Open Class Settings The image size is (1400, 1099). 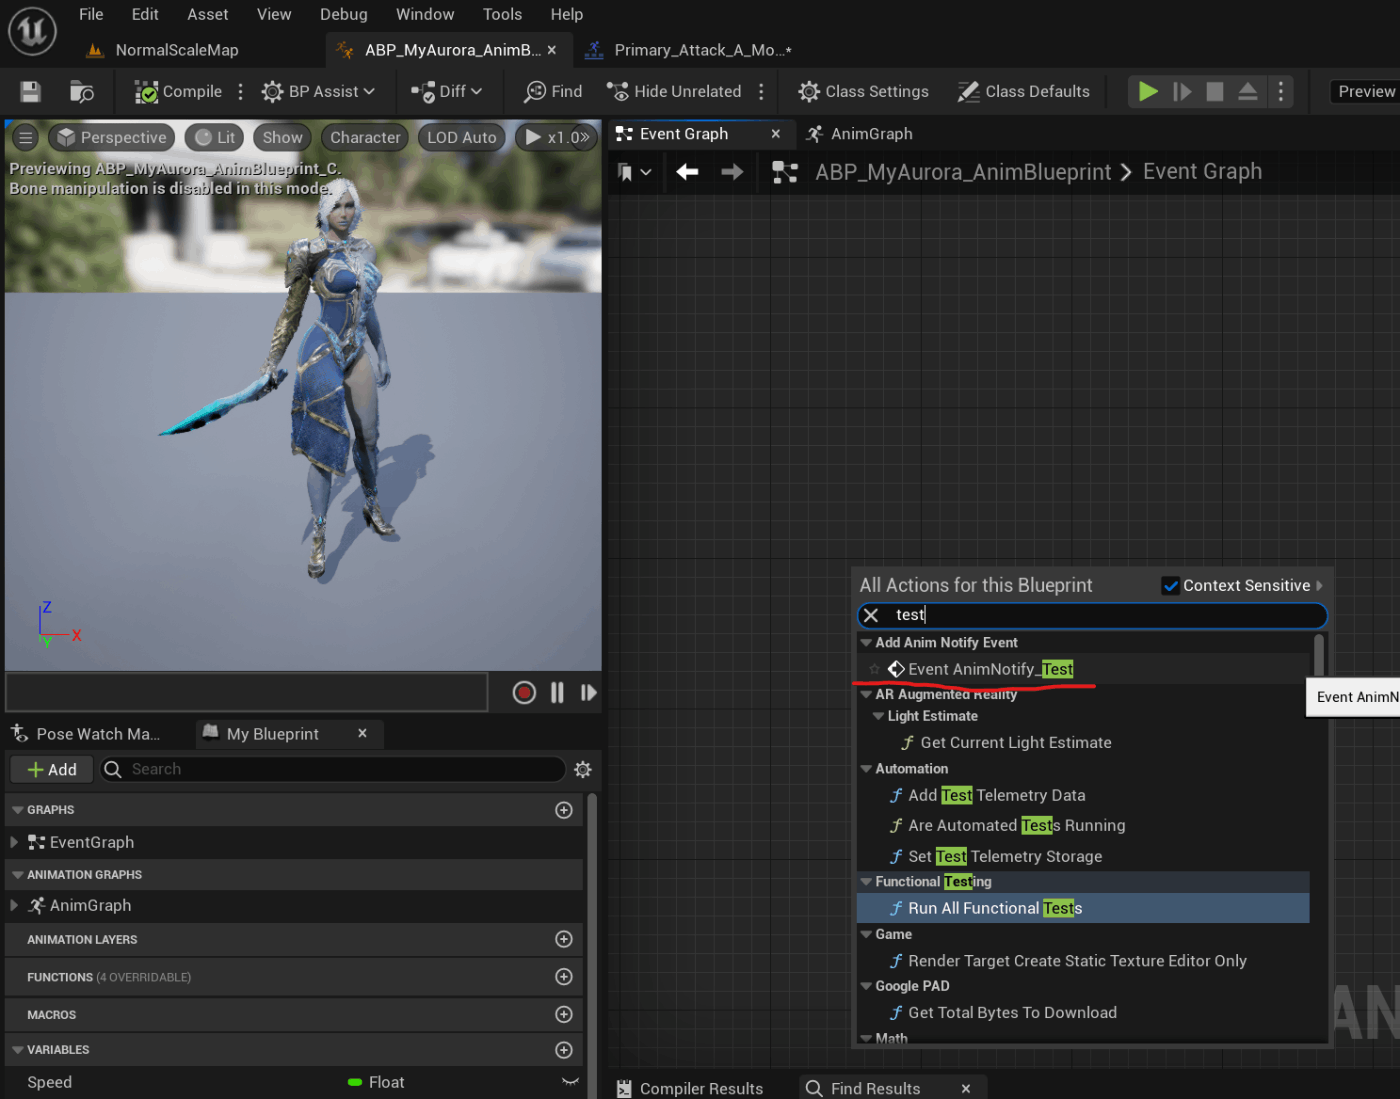click(864, 92)
